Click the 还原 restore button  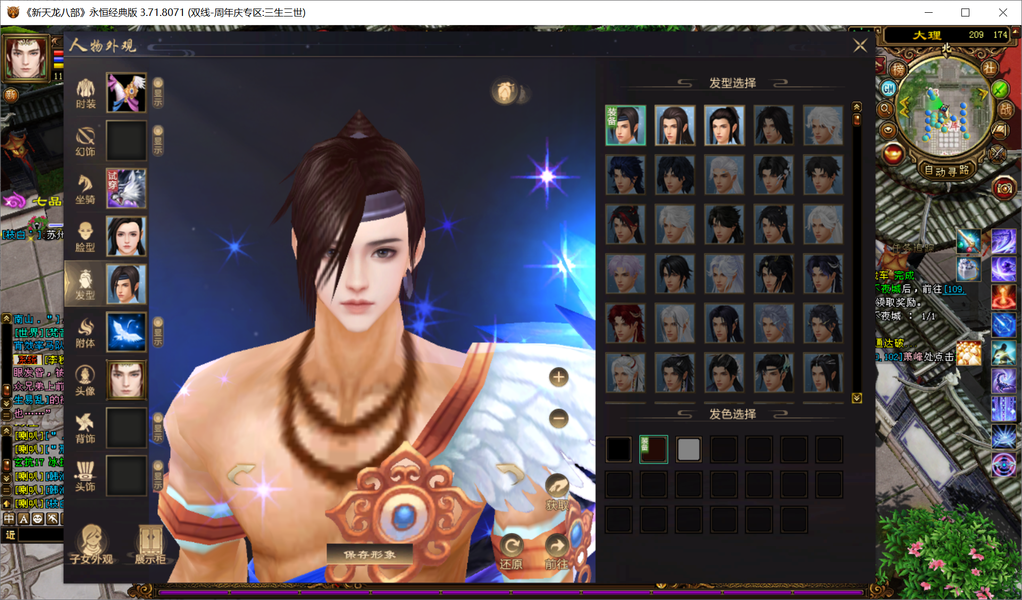pos(511,552)
